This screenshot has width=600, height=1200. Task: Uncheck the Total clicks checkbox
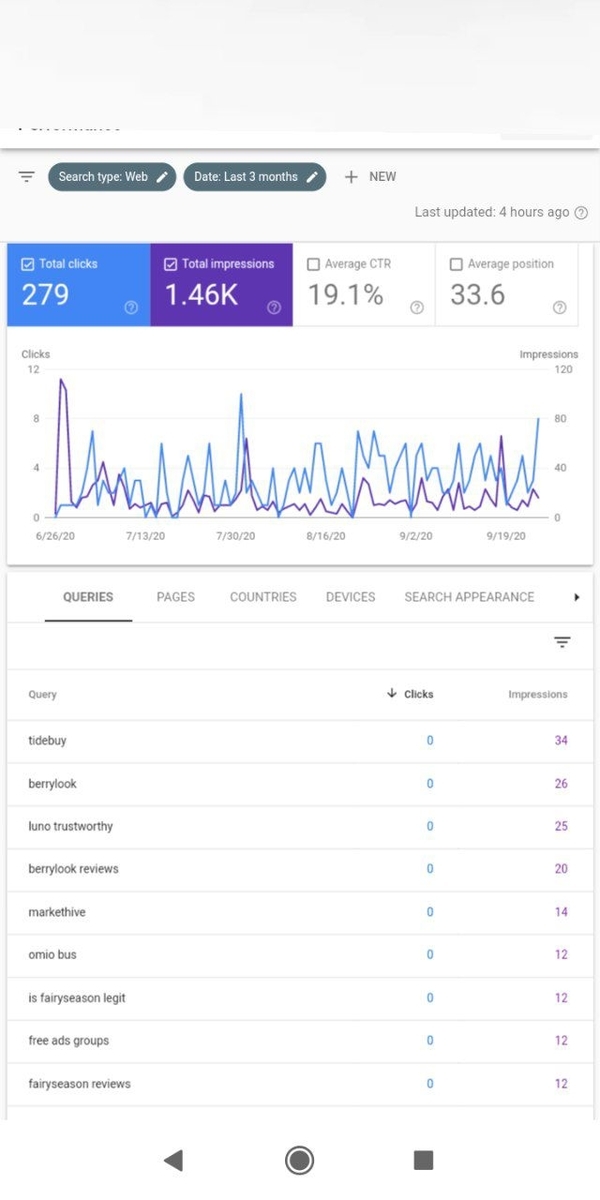click(28, 264)
